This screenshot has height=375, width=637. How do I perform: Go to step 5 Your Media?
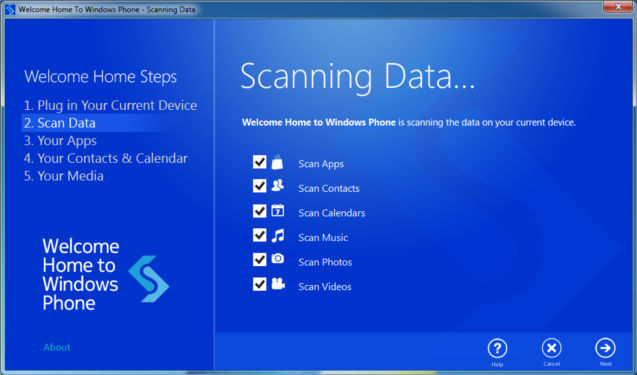pyautogui.click(x=63, y=176)
